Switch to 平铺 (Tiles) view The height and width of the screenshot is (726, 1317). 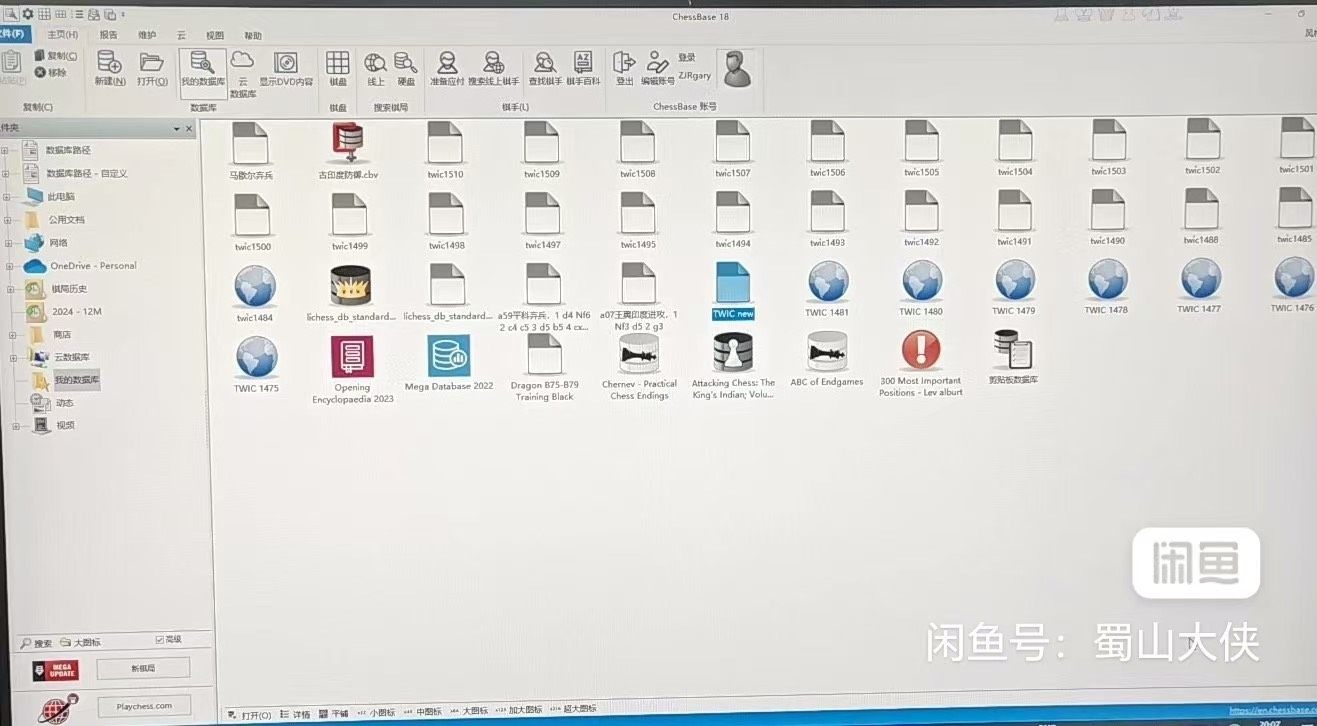click(334, 714)
